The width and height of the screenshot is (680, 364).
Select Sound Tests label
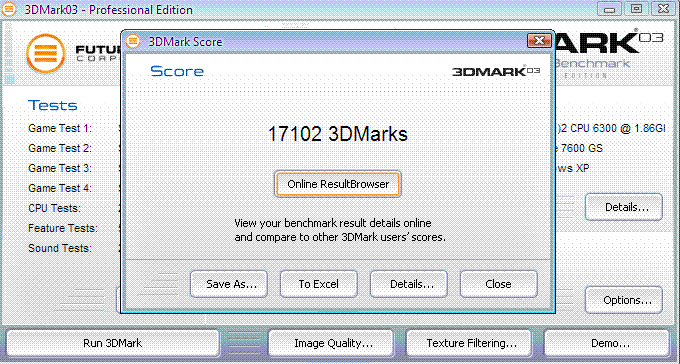coord(60,248)
